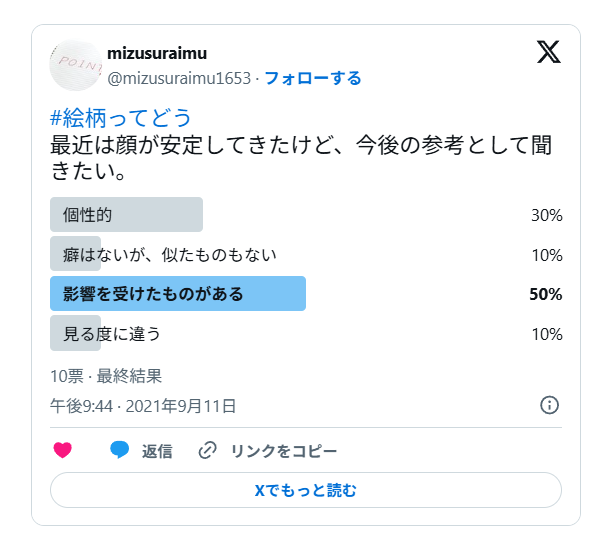Image resolution: width=607 pixels, height=548 pixels.
Task: Click the reply speech bubble icon
Action: coord(120,451)
